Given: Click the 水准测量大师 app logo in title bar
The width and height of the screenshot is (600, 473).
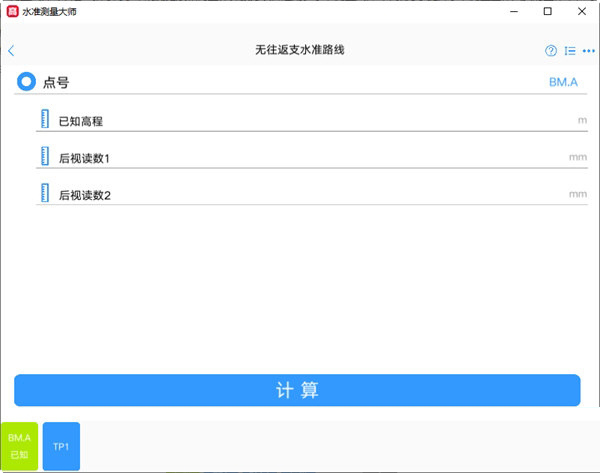Looking at the screenshot, I should click(x=13, y=11).
